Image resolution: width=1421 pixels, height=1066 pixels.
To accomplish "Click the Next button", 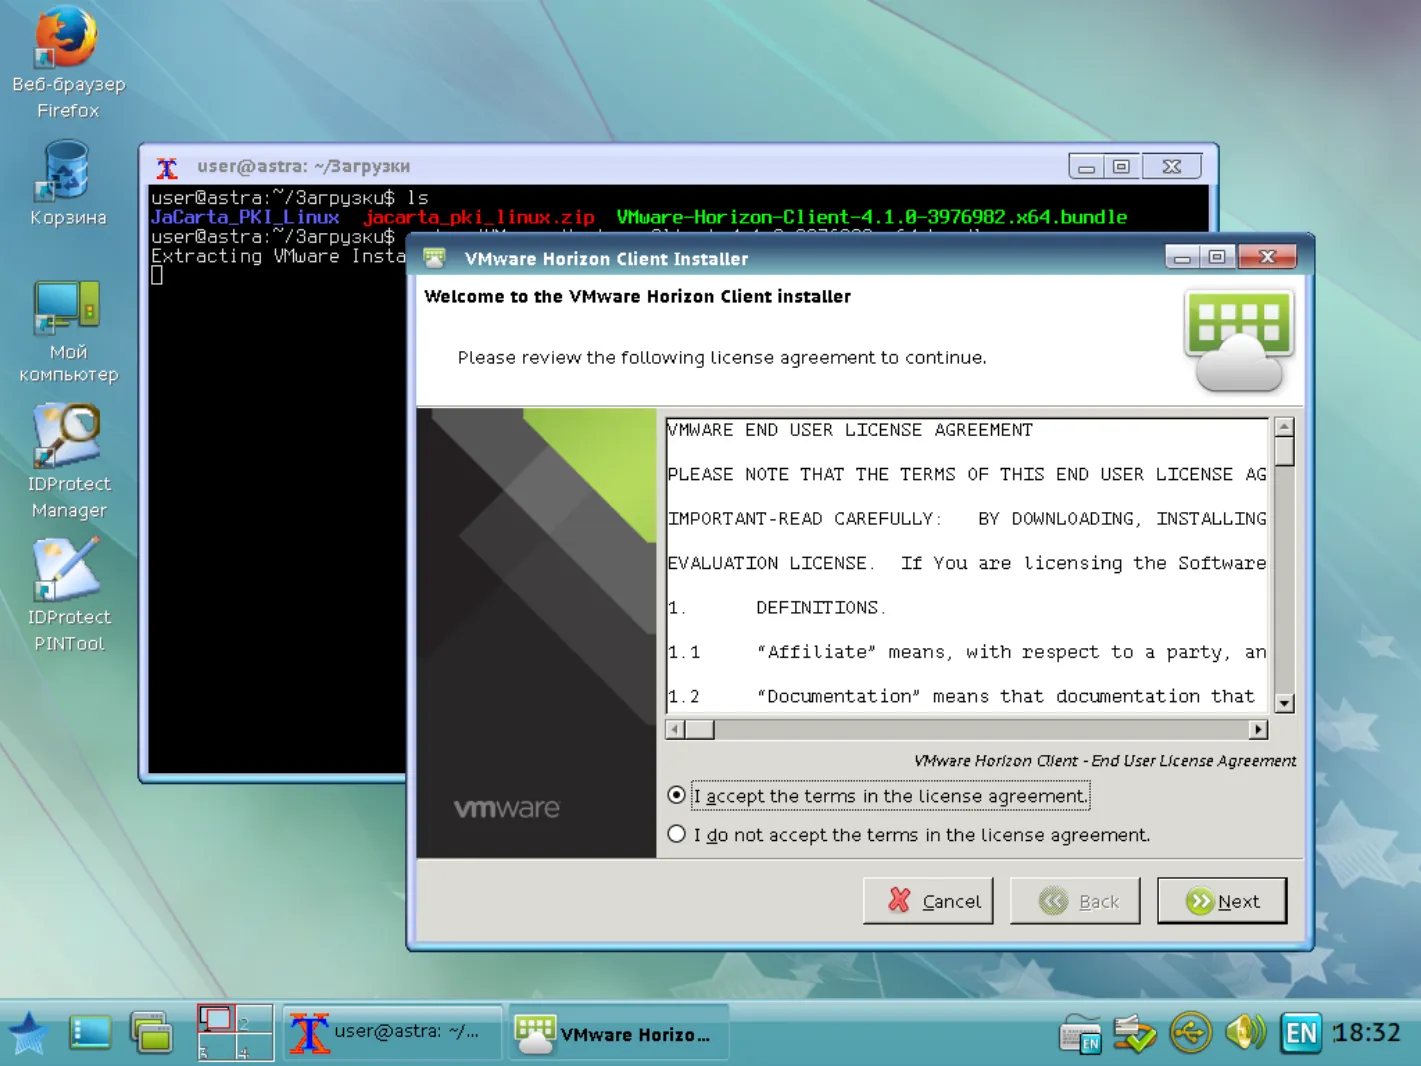I will tap(1222, 901).
